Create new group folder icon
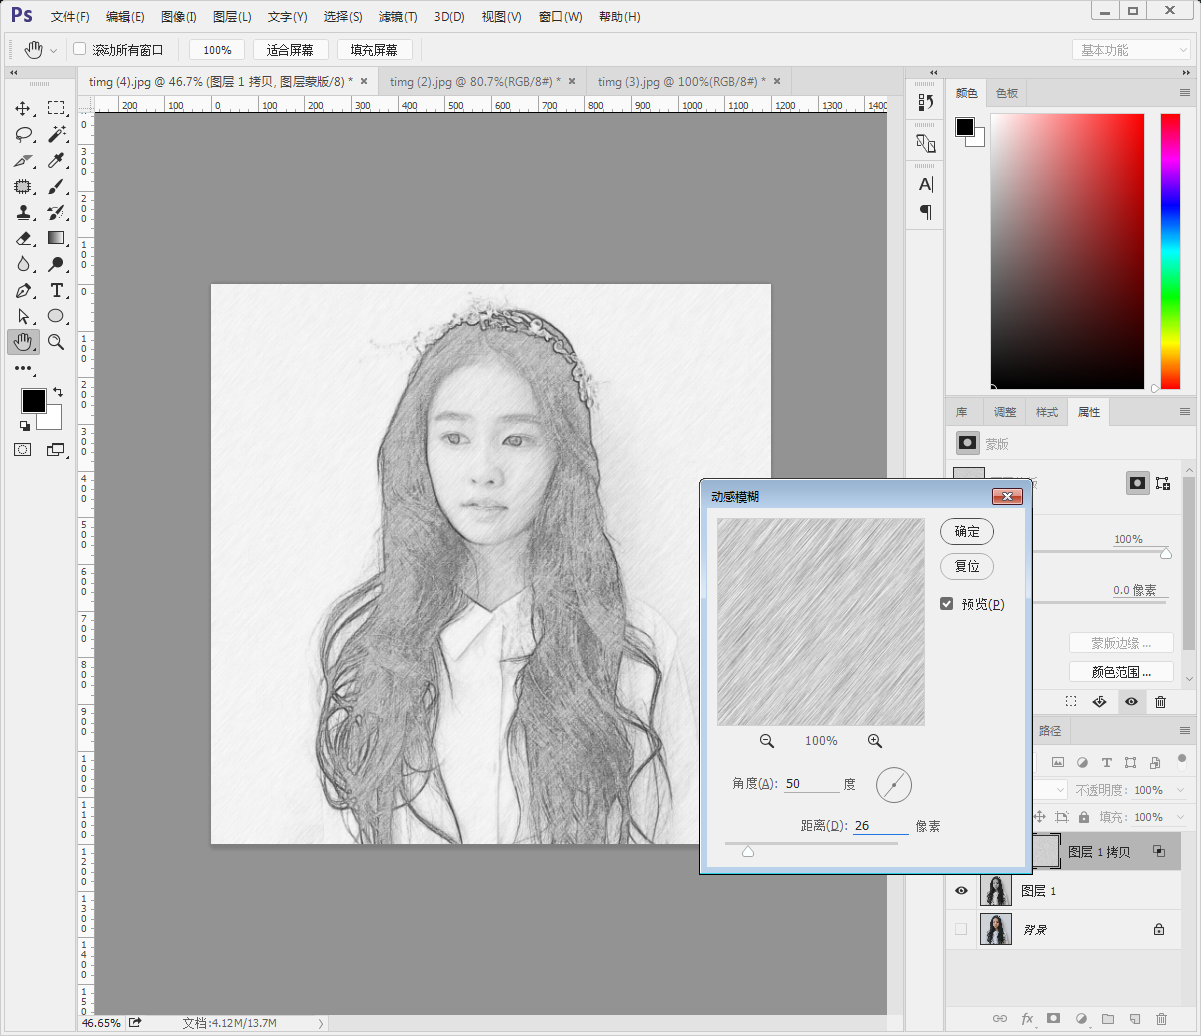Screen dimensions: 1201x1036 tap(1107, 1018)
